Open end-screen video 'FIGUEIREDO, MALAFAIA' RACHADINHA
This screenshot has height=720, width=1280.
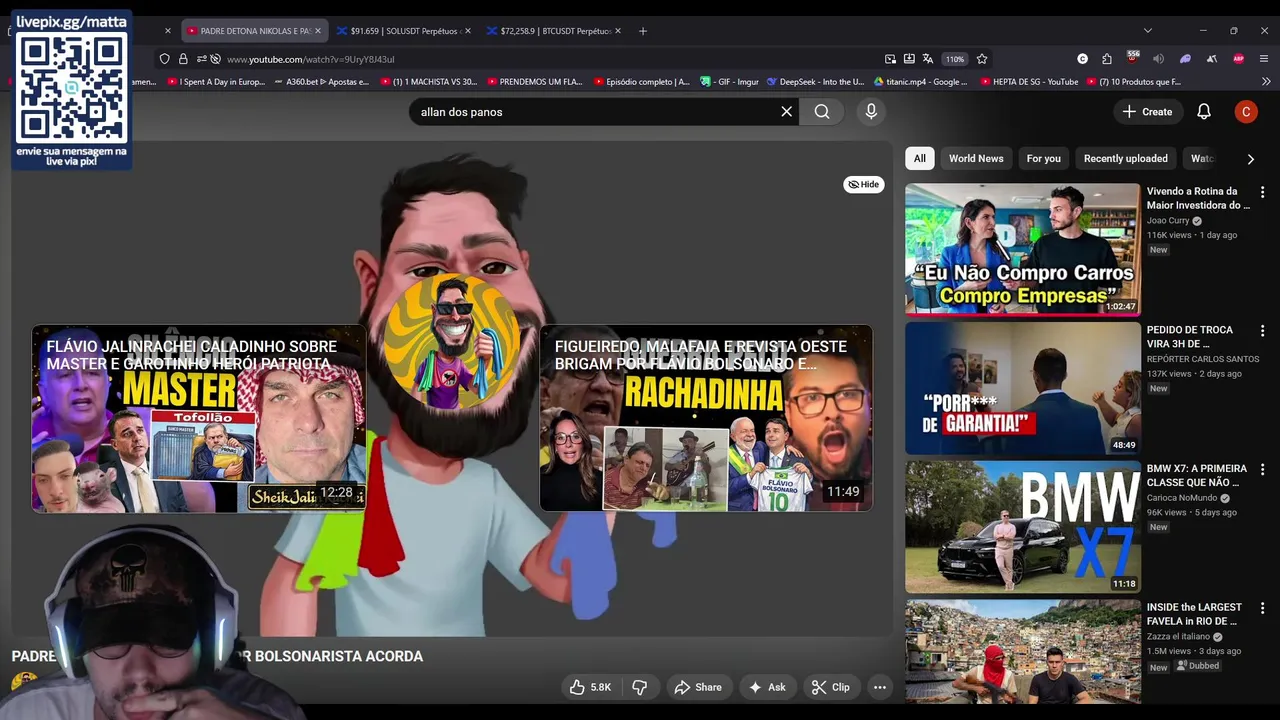[x=706, y=418]
